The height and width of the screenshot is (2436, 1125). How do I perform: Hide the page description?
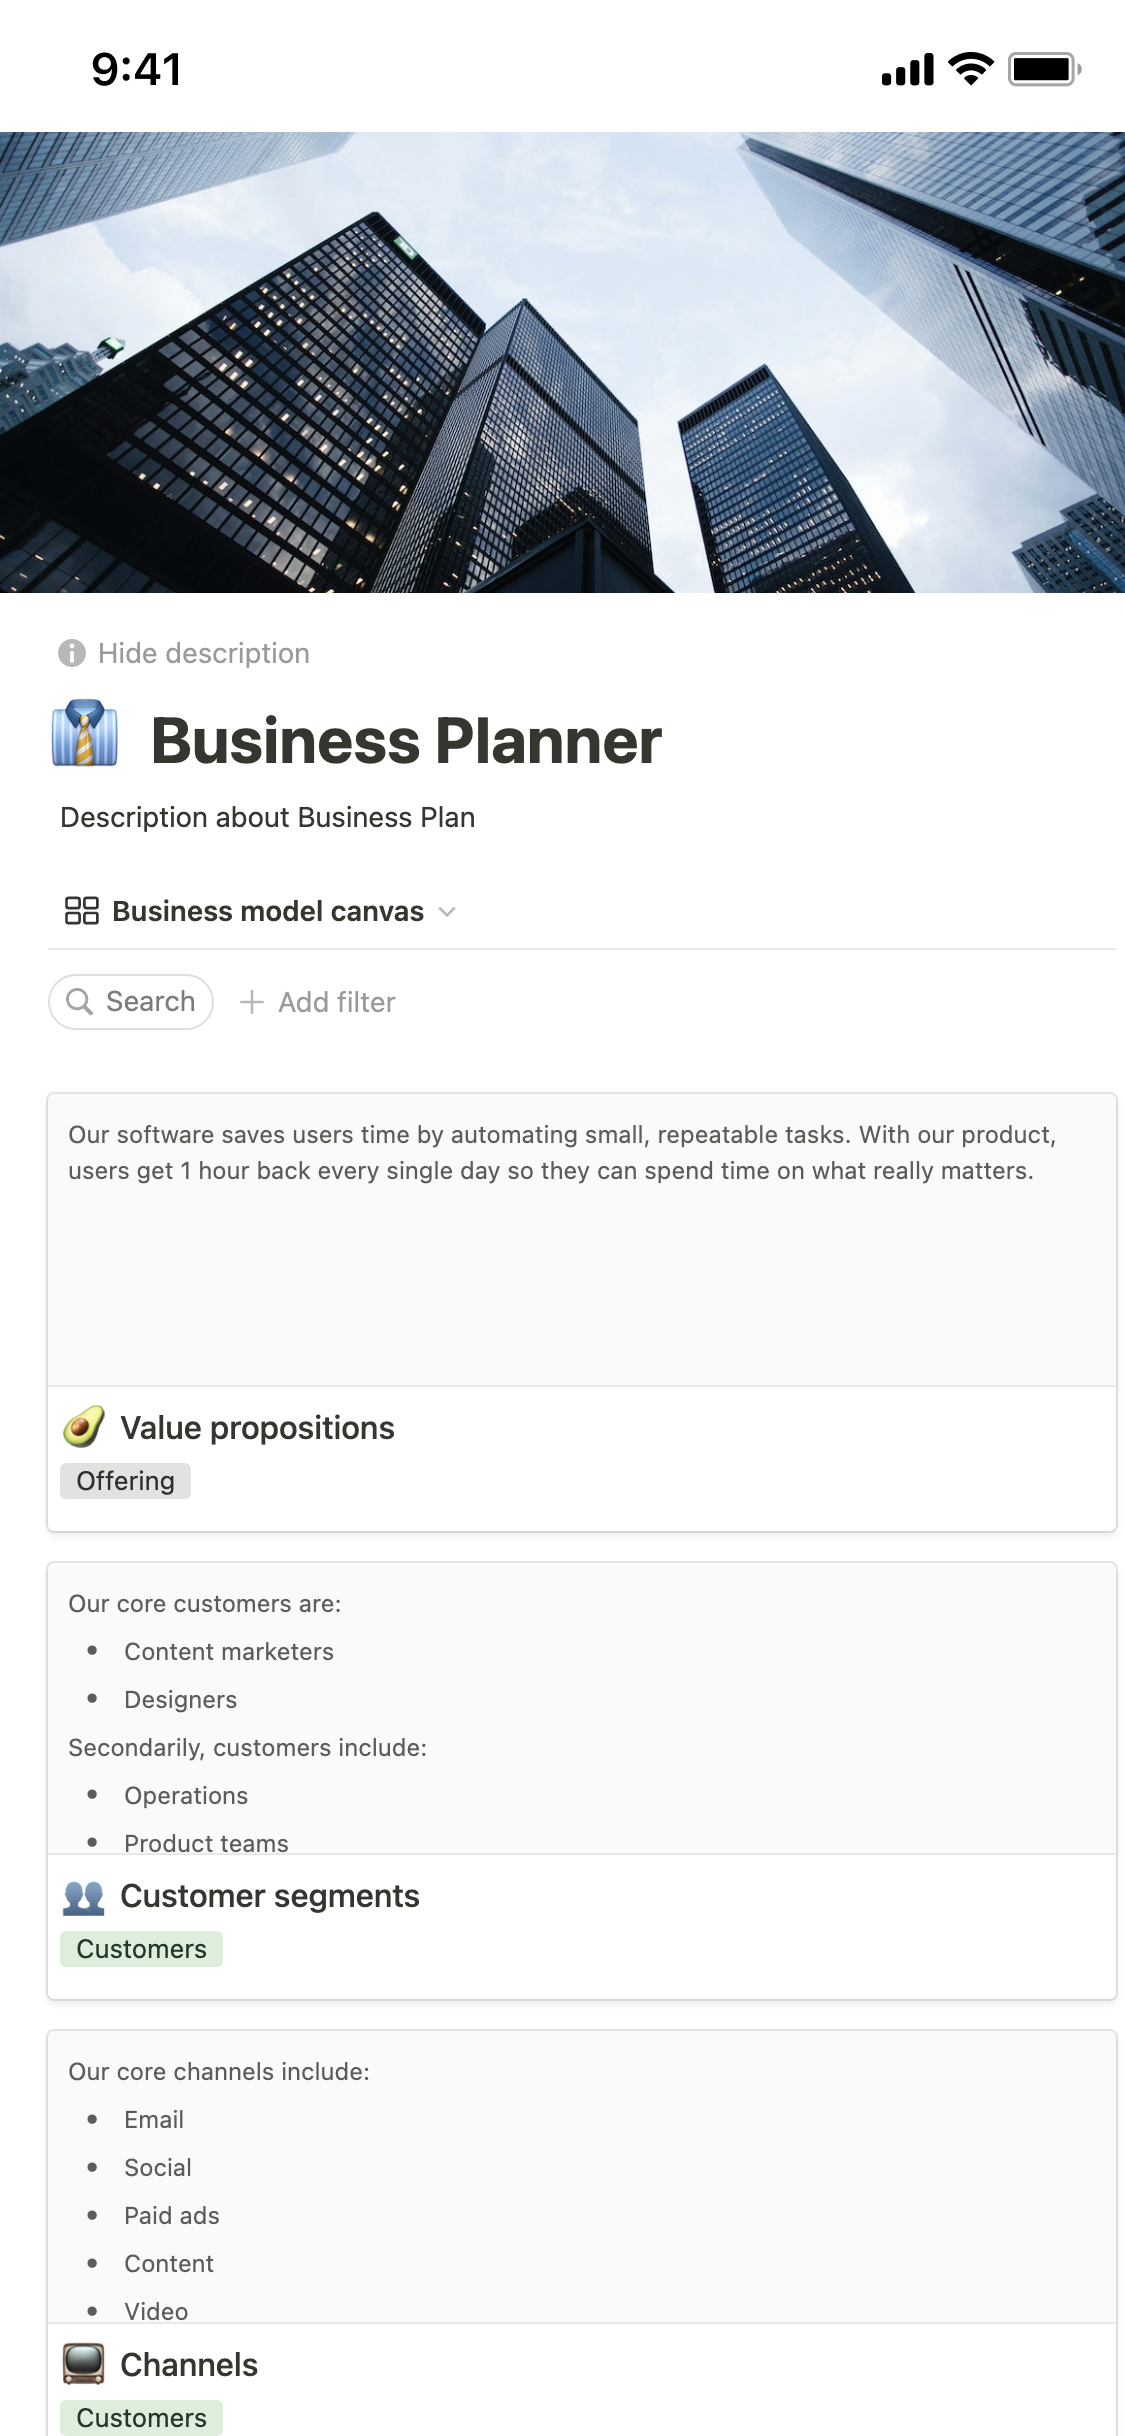coord(204,653)
